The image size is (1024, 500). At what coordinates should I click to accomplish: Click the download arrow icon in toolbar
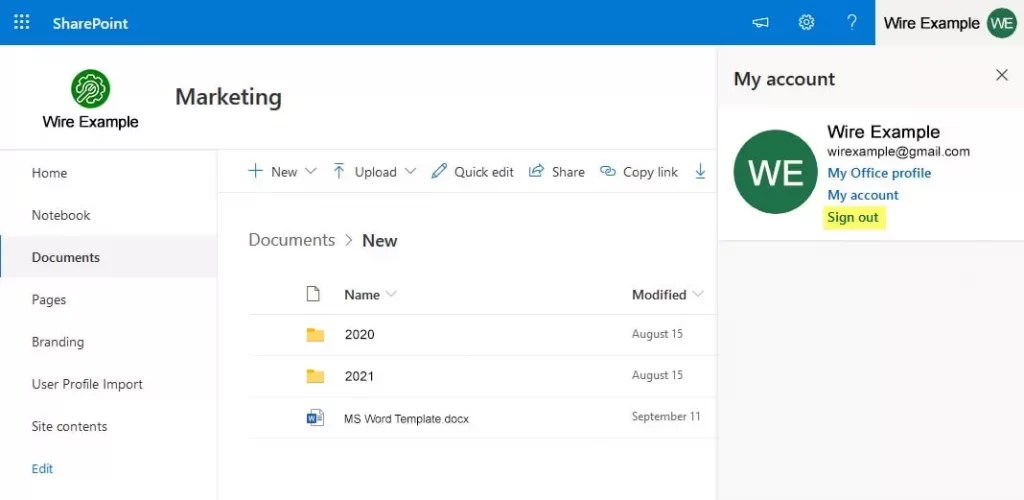(700, 171)
